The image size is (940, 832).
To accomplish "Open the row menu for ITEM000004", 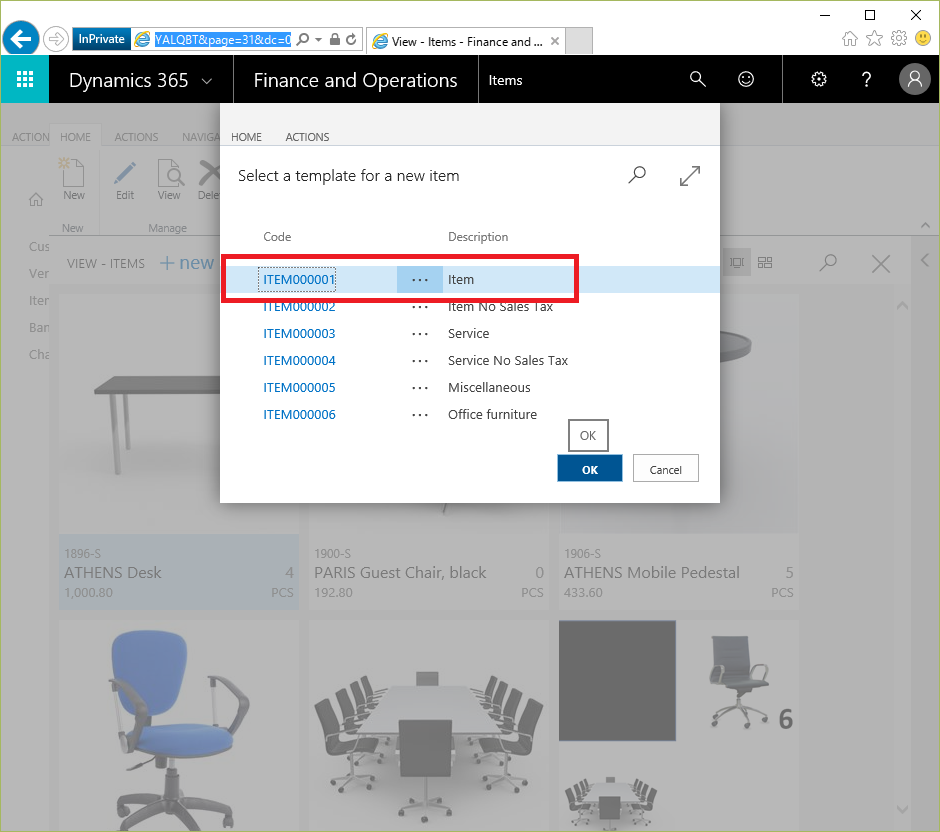I will 420,361.
